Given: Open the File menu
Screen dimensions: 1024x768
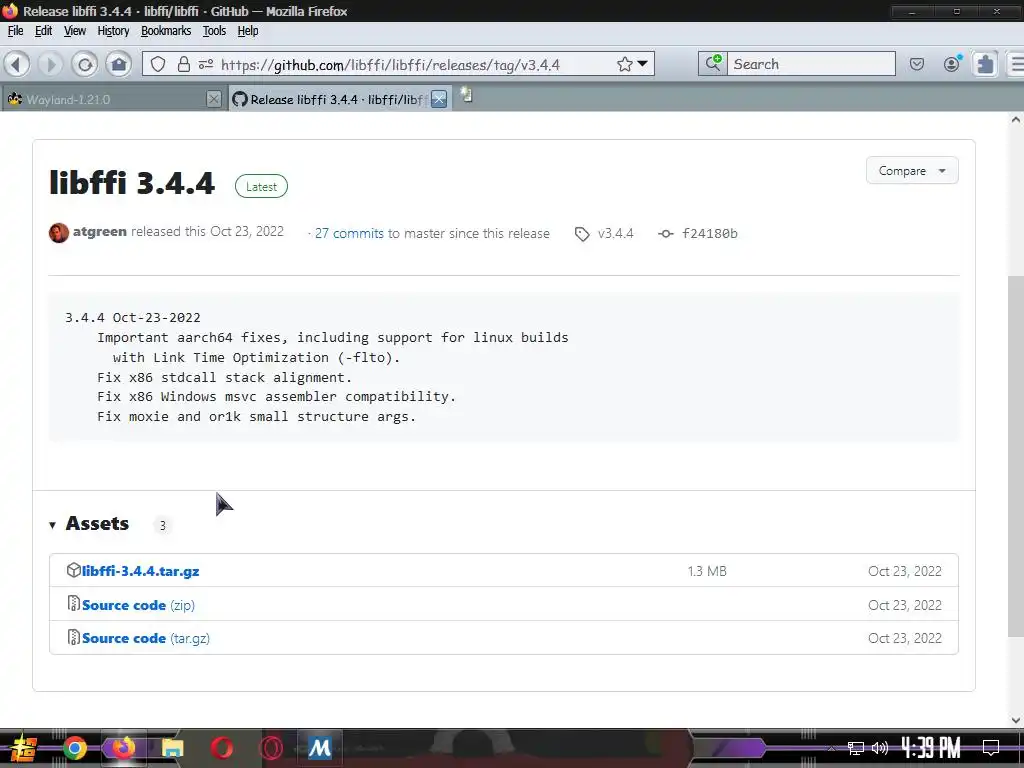Looking at the screenshot, I should pyautogui.click(x=15, y=31).
